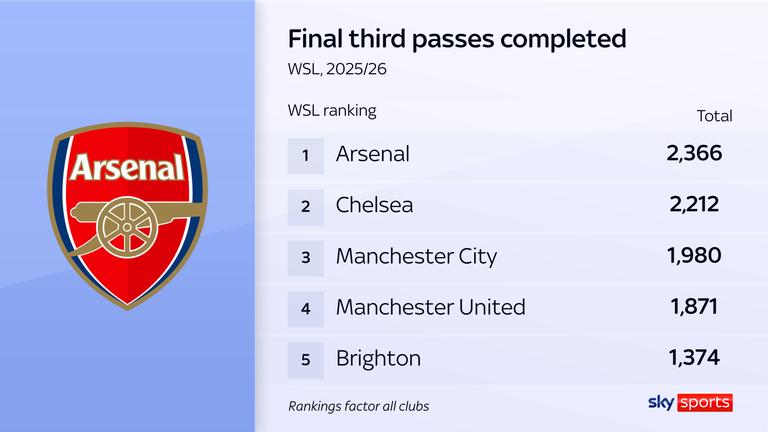The height and width of the screenshot is (432, 768).
Task: Click the rank 1 number badge
Action: (x=307, y=154)
